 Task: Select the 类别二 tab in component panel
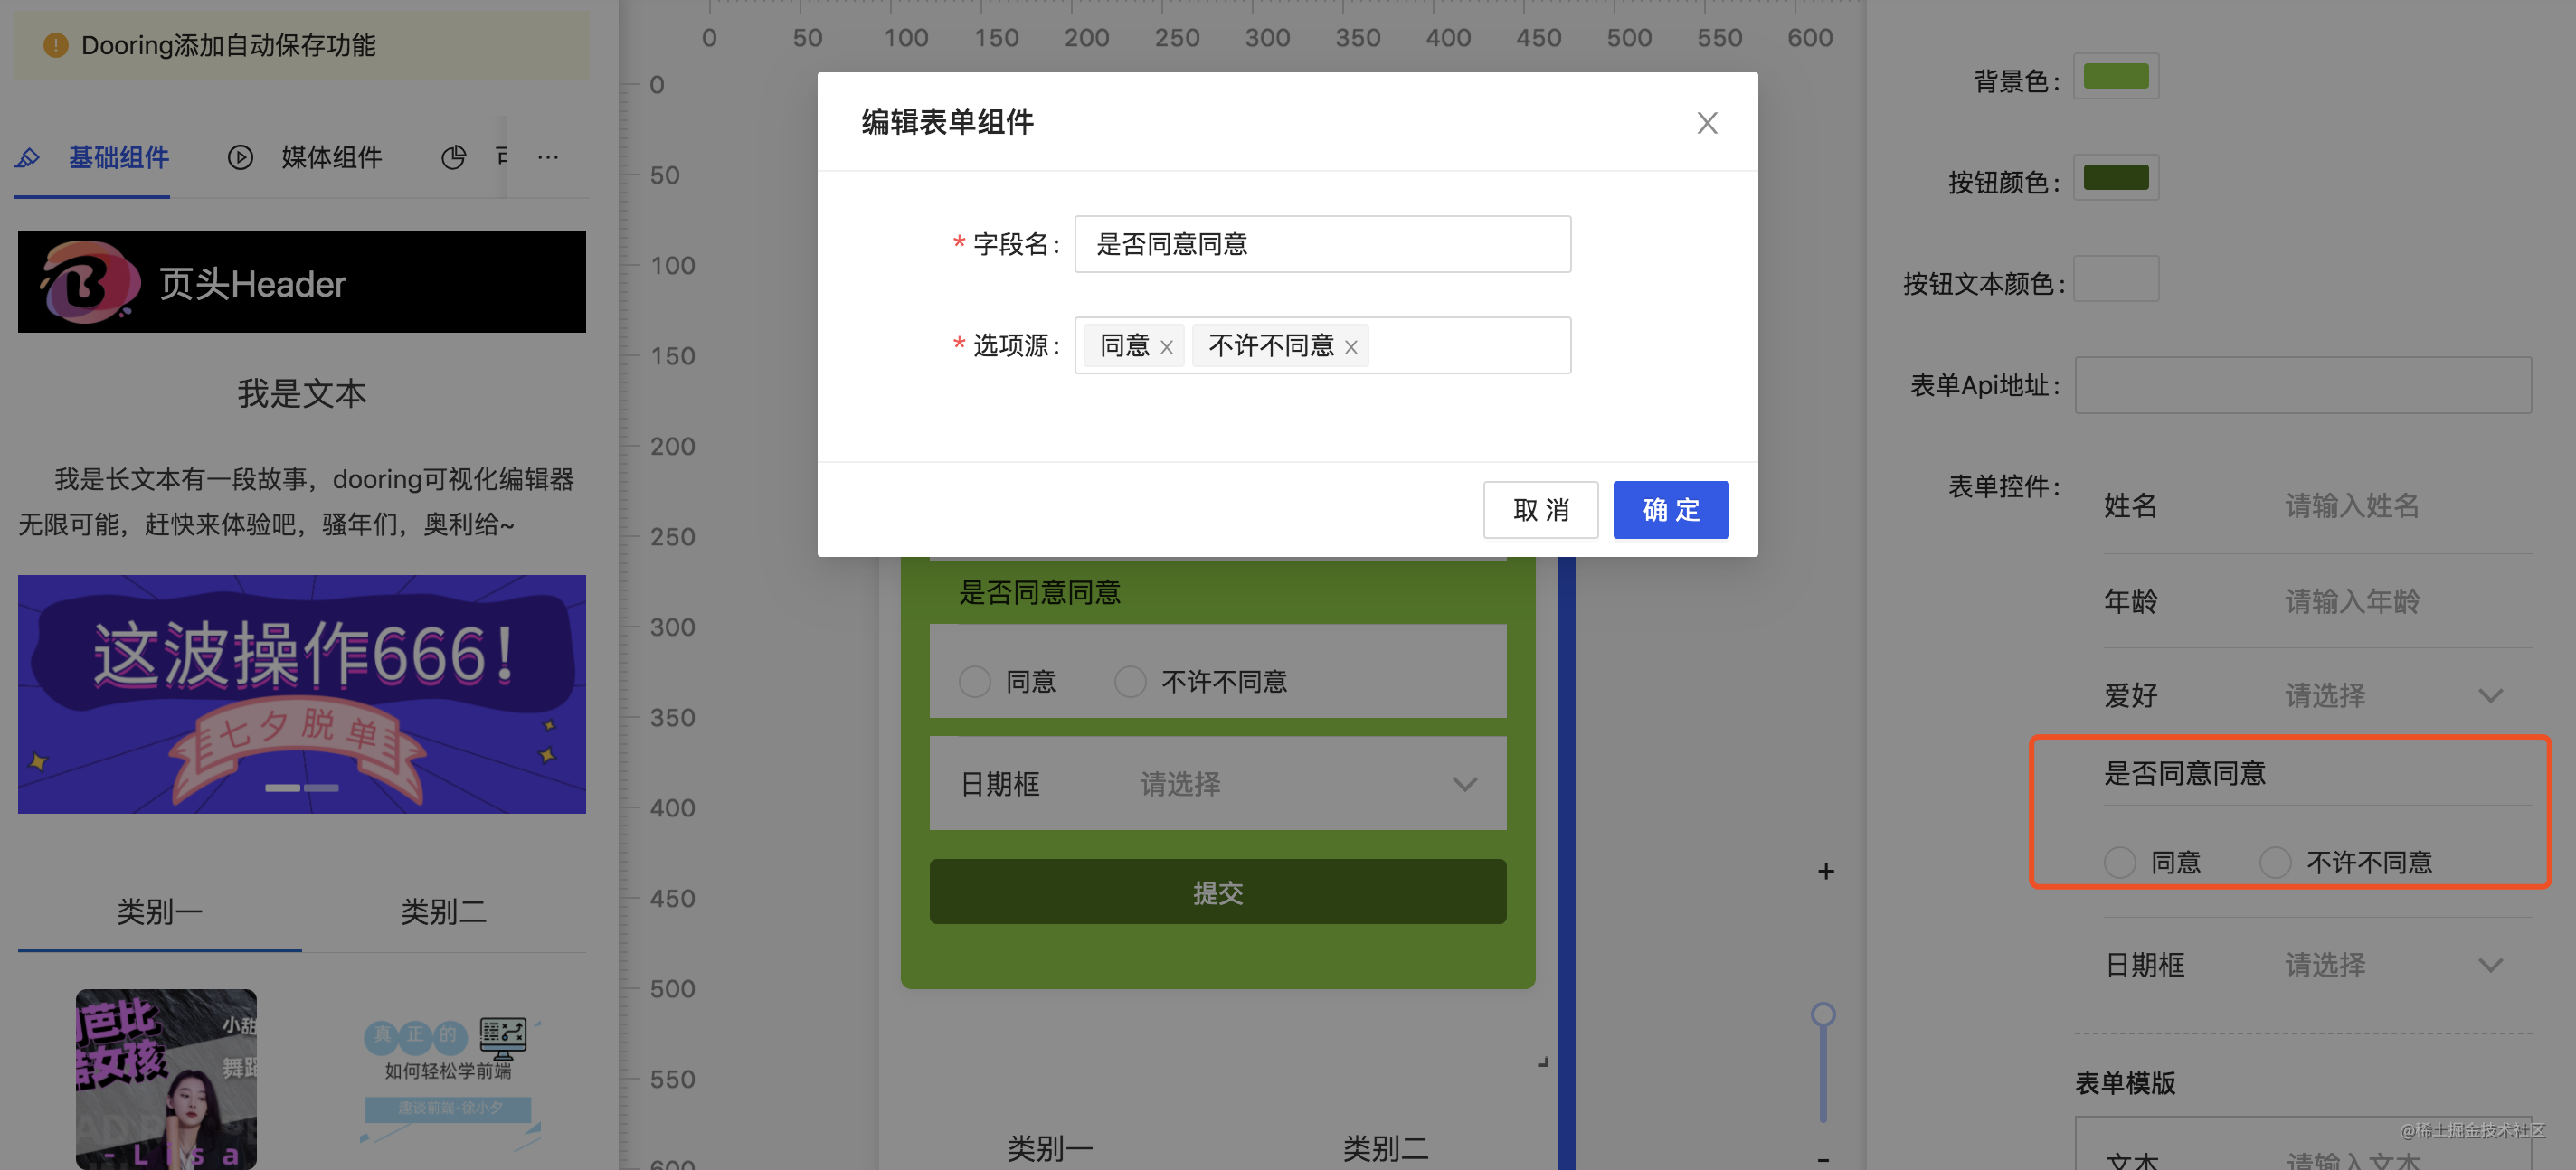click(443, 911)
